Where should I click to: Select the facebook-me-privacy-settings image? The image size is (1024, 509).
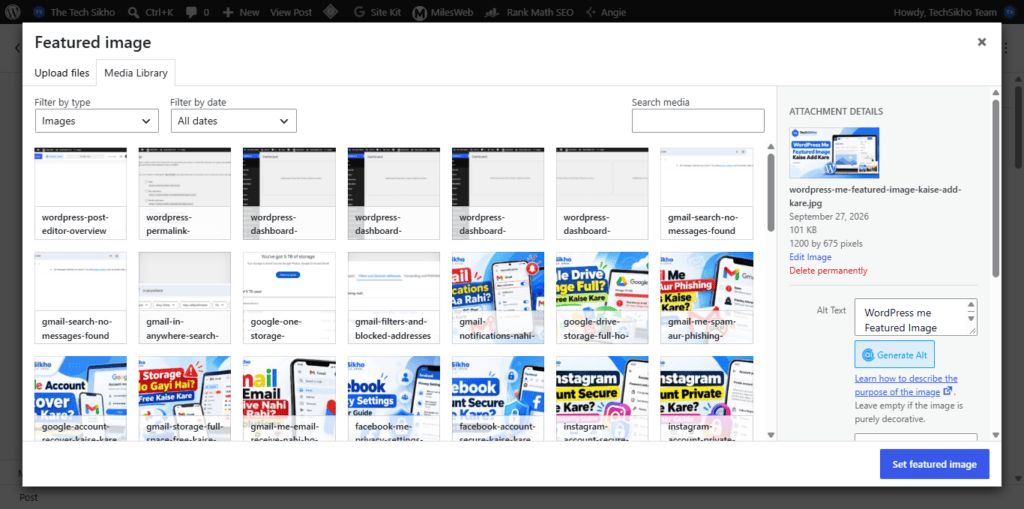[394, 399]
